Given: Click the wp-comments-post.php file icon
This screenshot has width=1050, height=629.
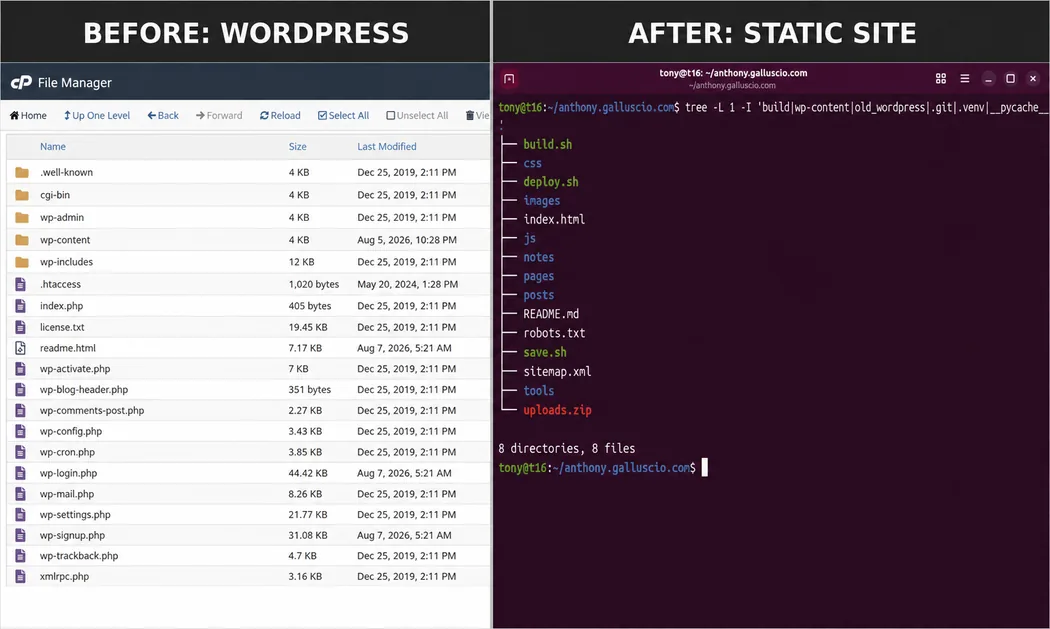Looking at the screenshot, I should pos(21,410).
